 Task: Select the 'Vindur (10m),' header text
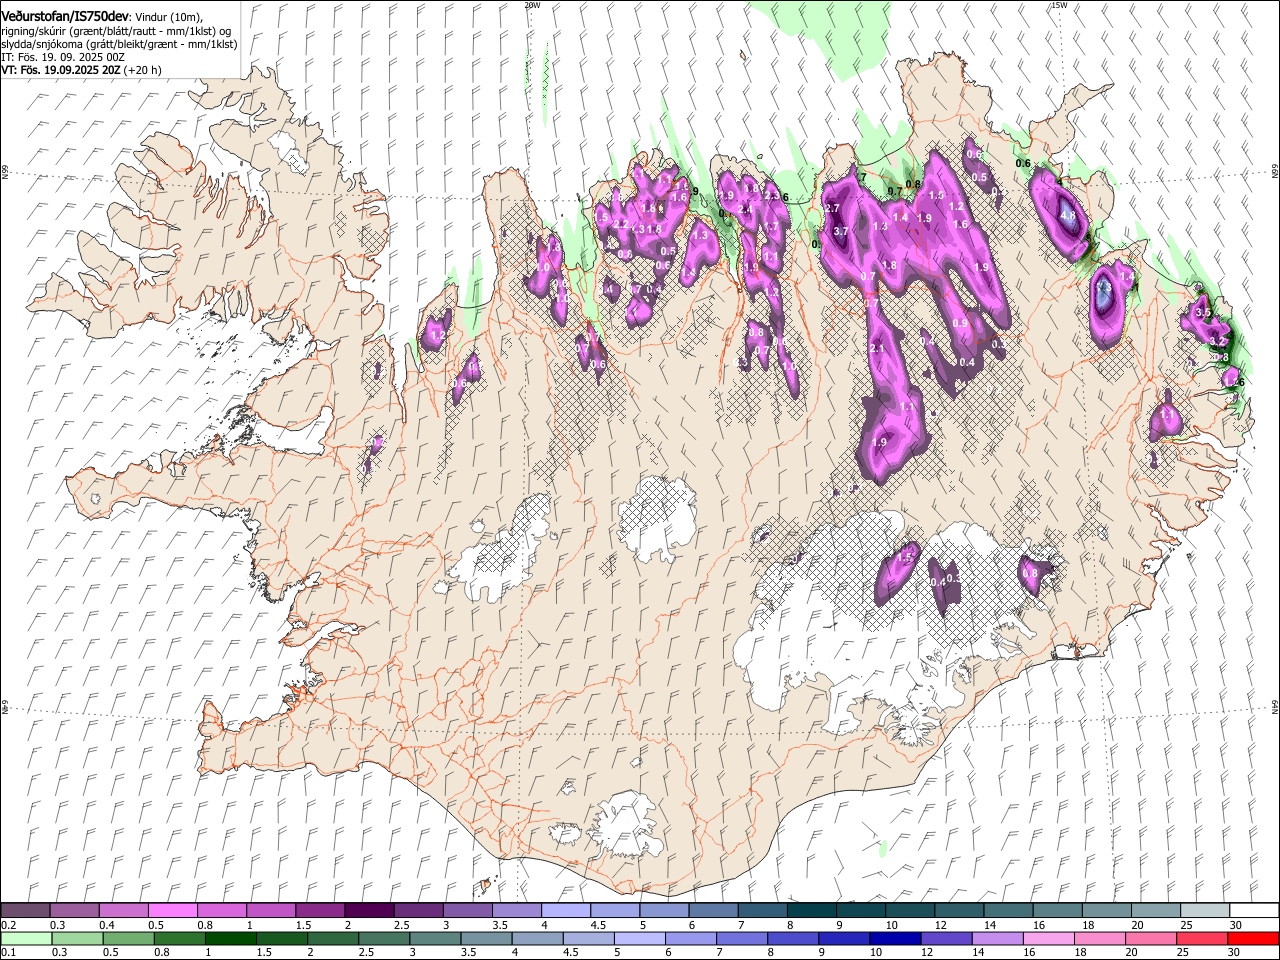point(168,18)
